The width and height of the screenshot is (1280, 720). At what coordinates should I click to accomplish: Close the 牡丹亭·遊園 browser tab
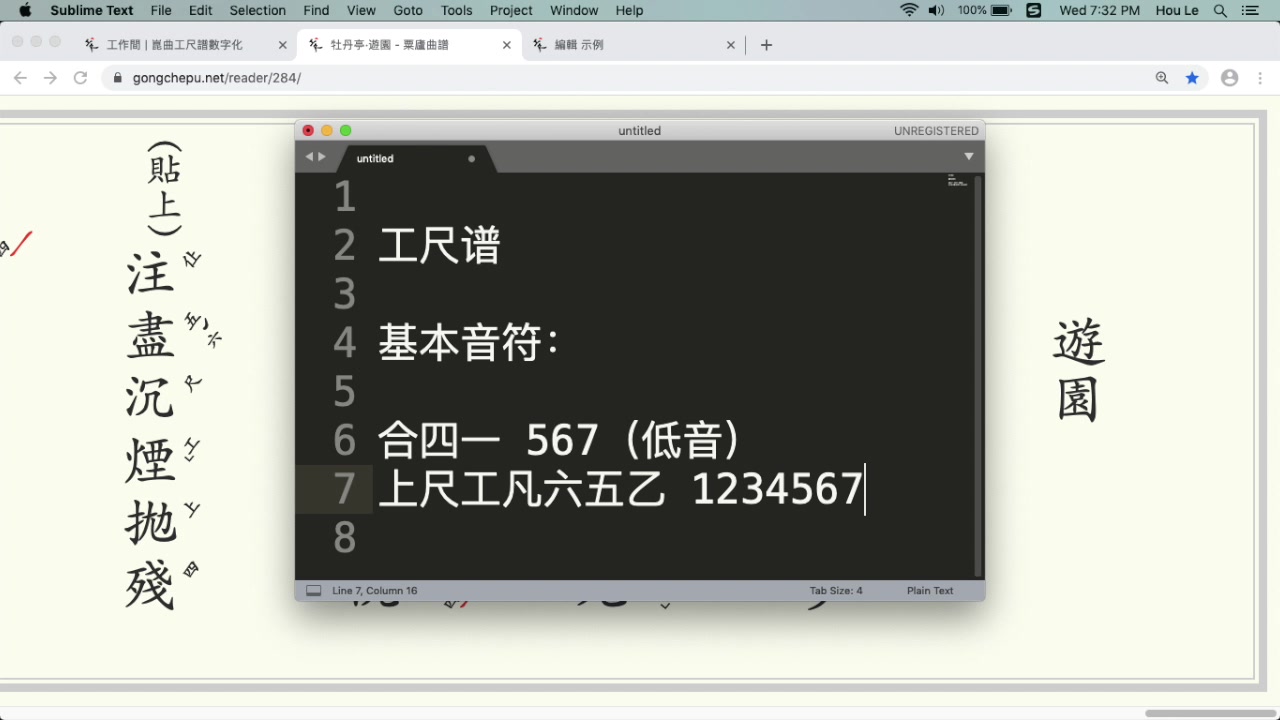click(x=507, y=45)
